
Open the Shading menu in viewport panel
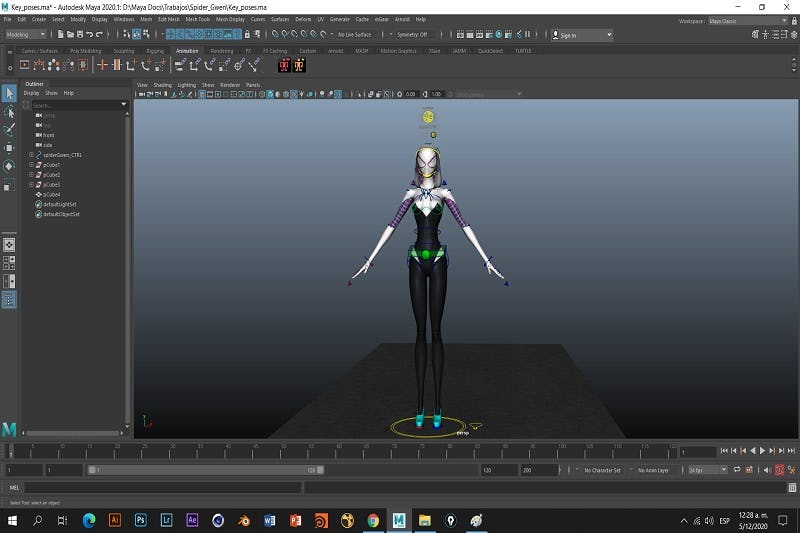point(161,85)
